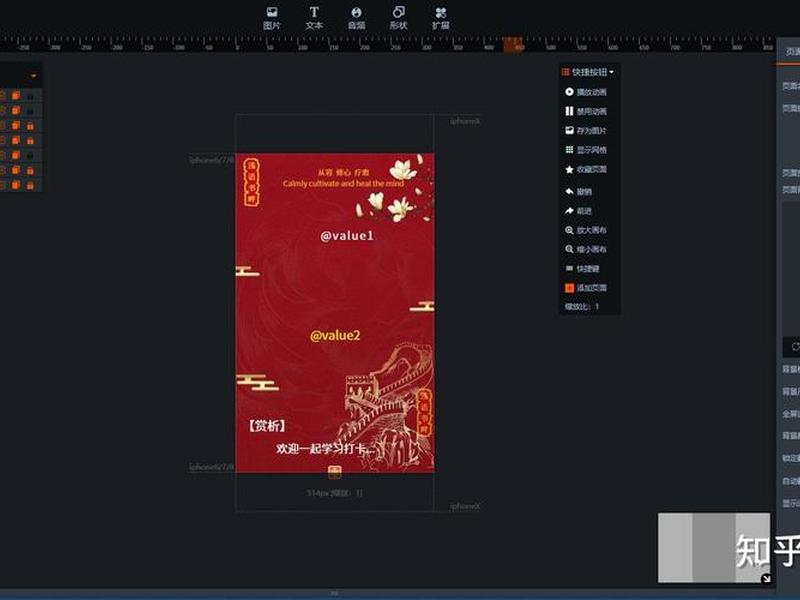Image resolution: width=800 pixels, height=600 pixels.
Task: Select the 欢迎一起学习打卡 text line
Action: (x=324, y=448)
